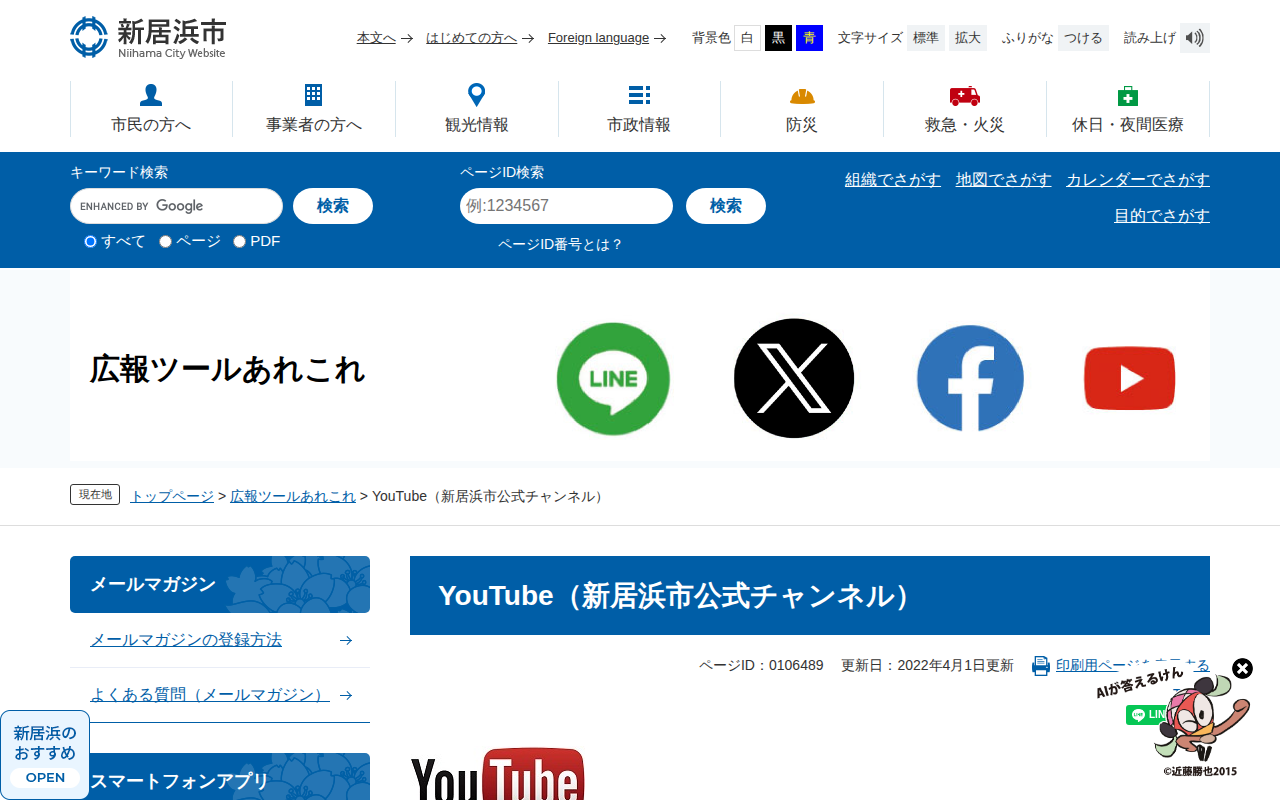
Task: Open the YouTube icon in banner
Action: click(x=1130, y=378)
